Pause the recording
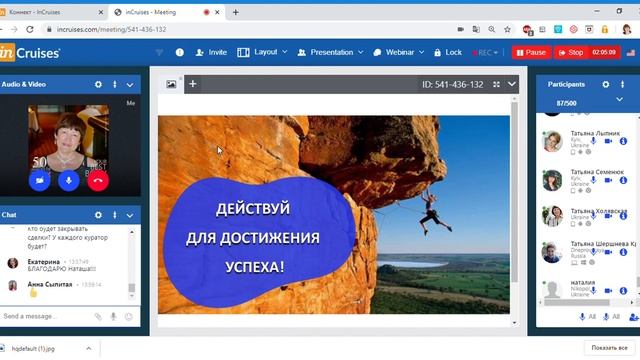 click(531, 53)
